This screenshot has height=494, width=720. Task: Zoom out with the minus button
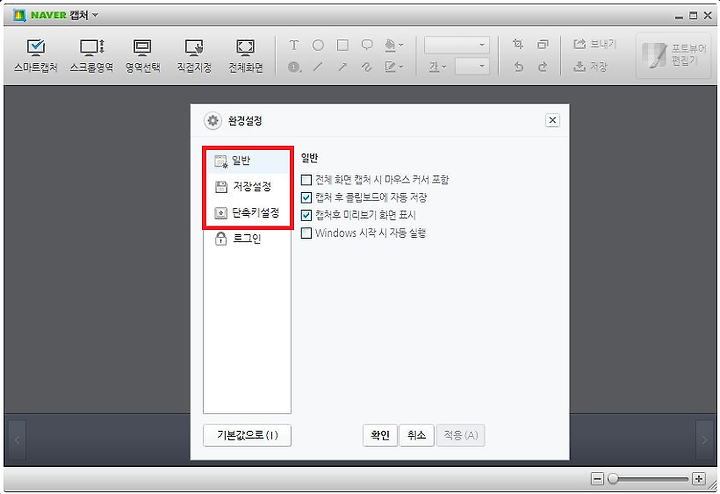coord(597,479)
